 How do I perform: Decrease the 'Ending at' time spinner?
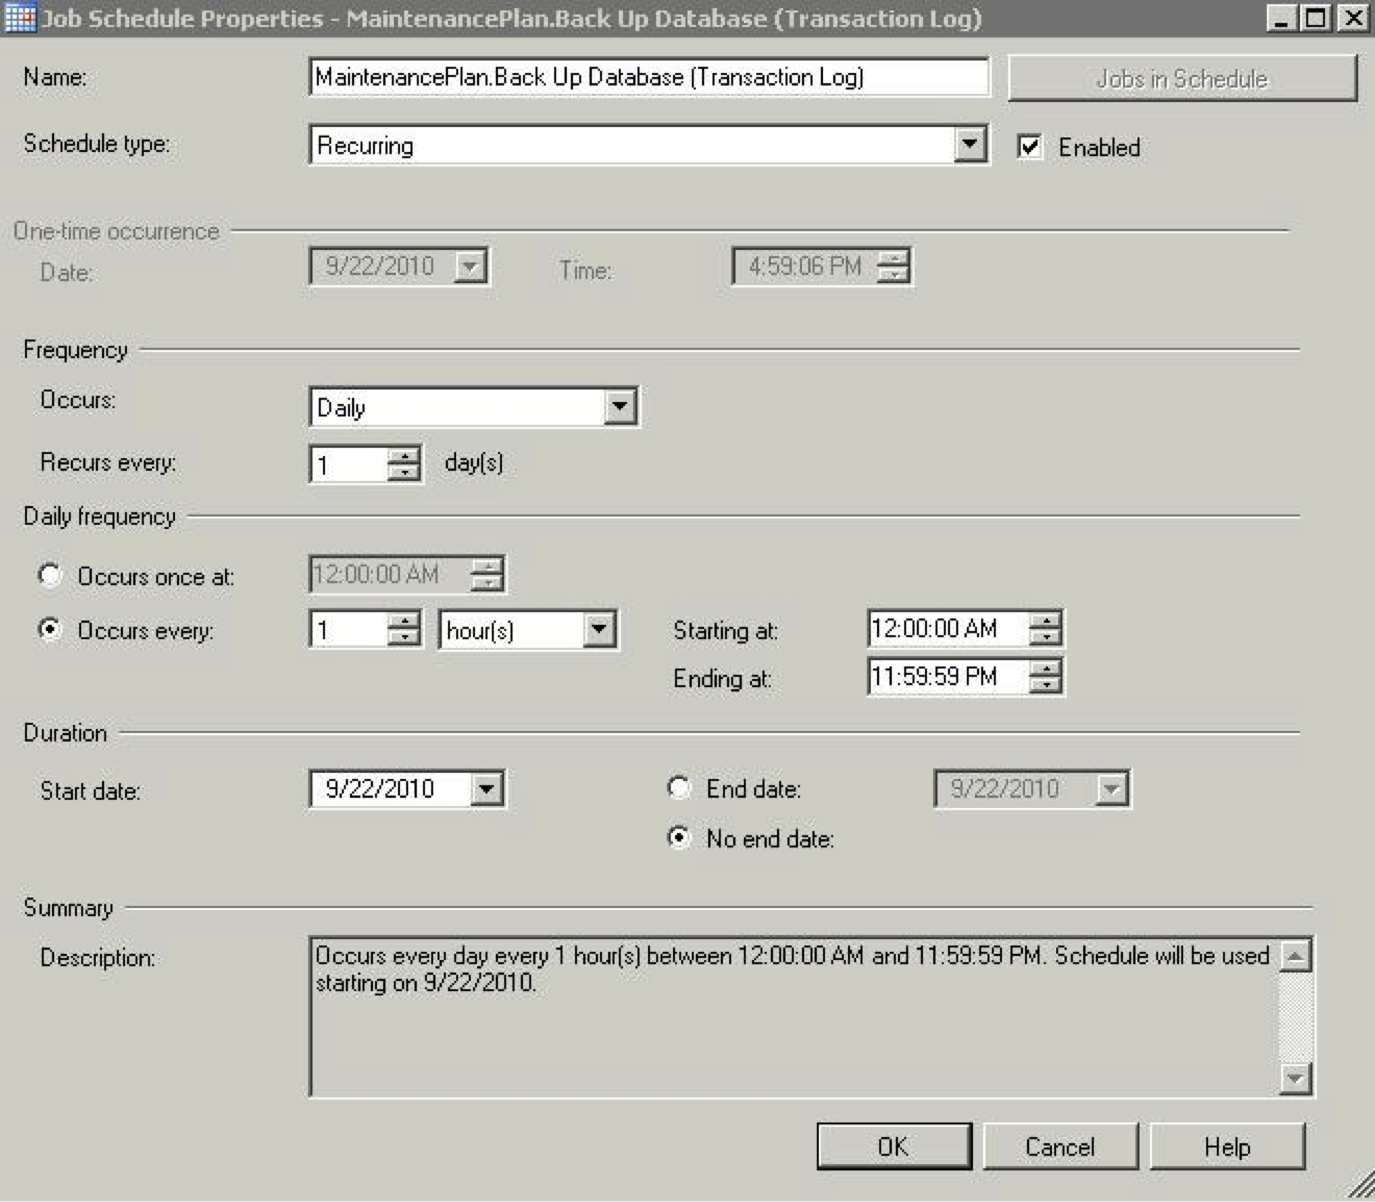tap(1045, 686)
